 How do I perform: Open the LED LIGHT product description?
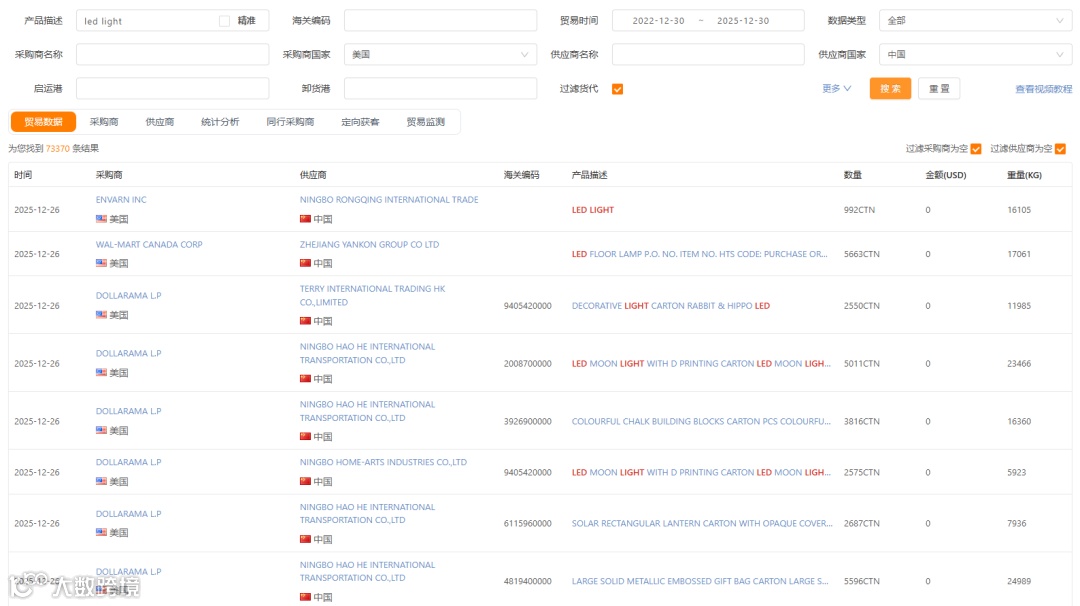point(592,210)
